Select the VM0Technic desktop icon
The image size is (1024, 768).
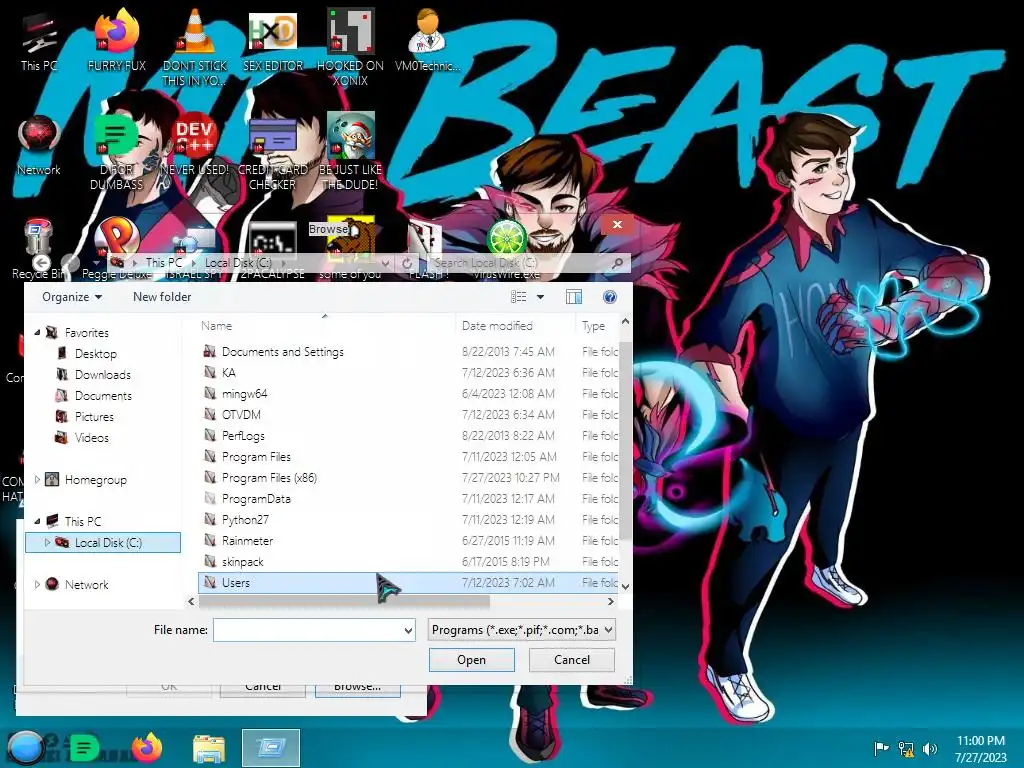click(428, 40)
